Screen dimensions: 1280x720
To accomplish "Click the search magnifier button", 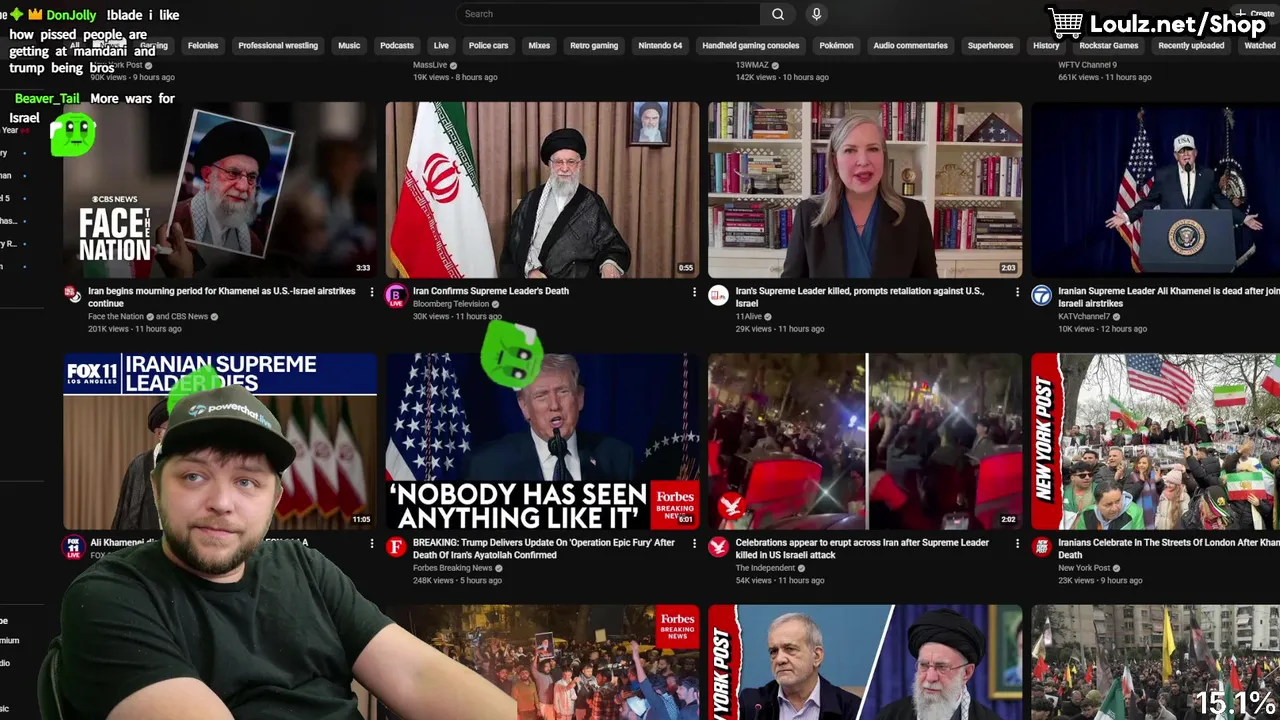I will [777, 14].
